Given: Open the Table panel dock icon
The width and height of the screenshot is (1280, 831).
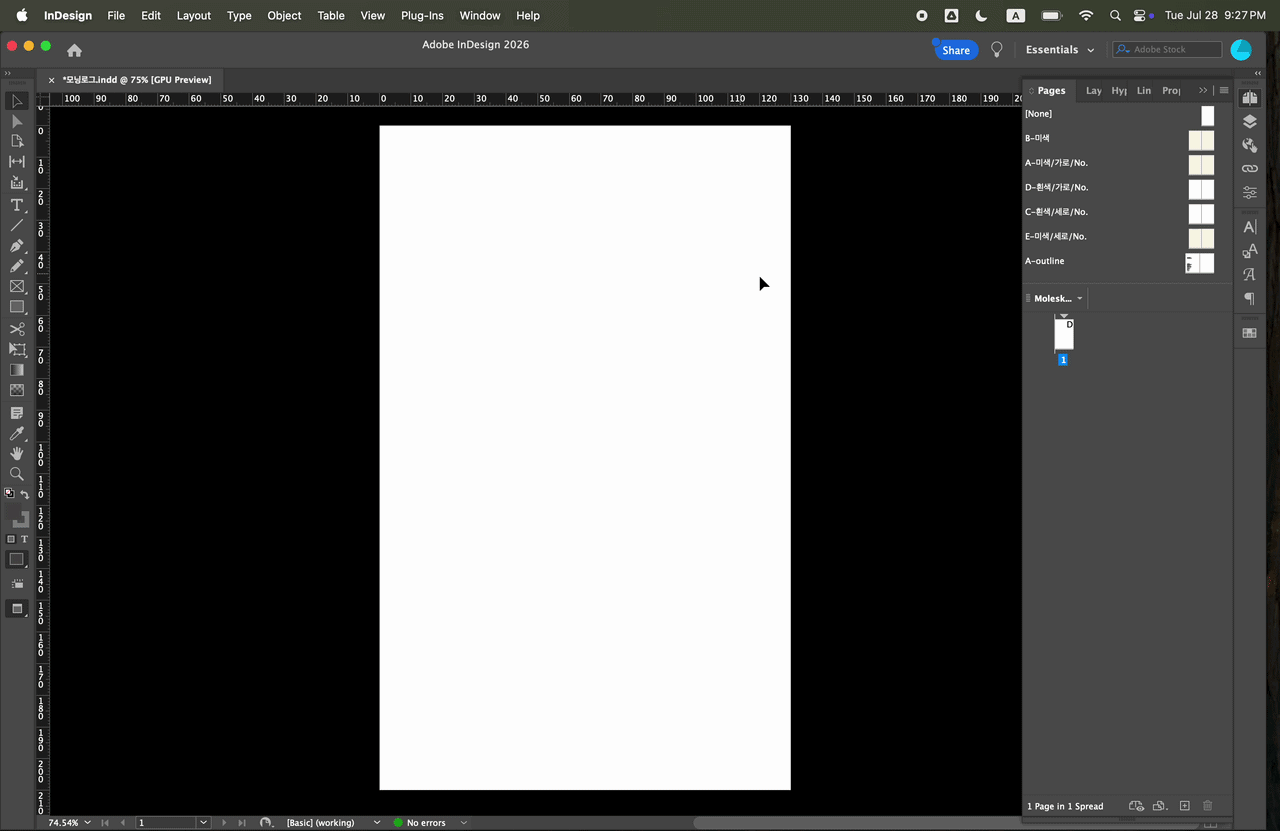Looking at the screenshot, I should (x=1249, y=333).
